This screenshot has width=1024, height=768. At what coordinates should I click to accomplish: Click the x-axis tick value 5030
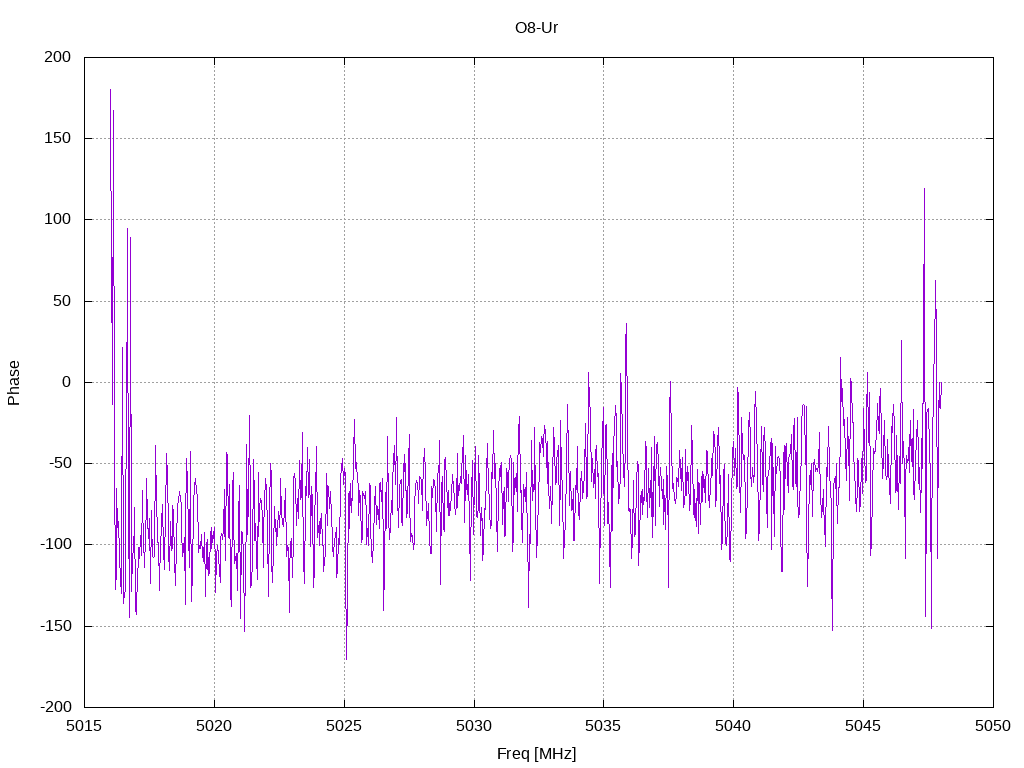click(x=474, y=726)
